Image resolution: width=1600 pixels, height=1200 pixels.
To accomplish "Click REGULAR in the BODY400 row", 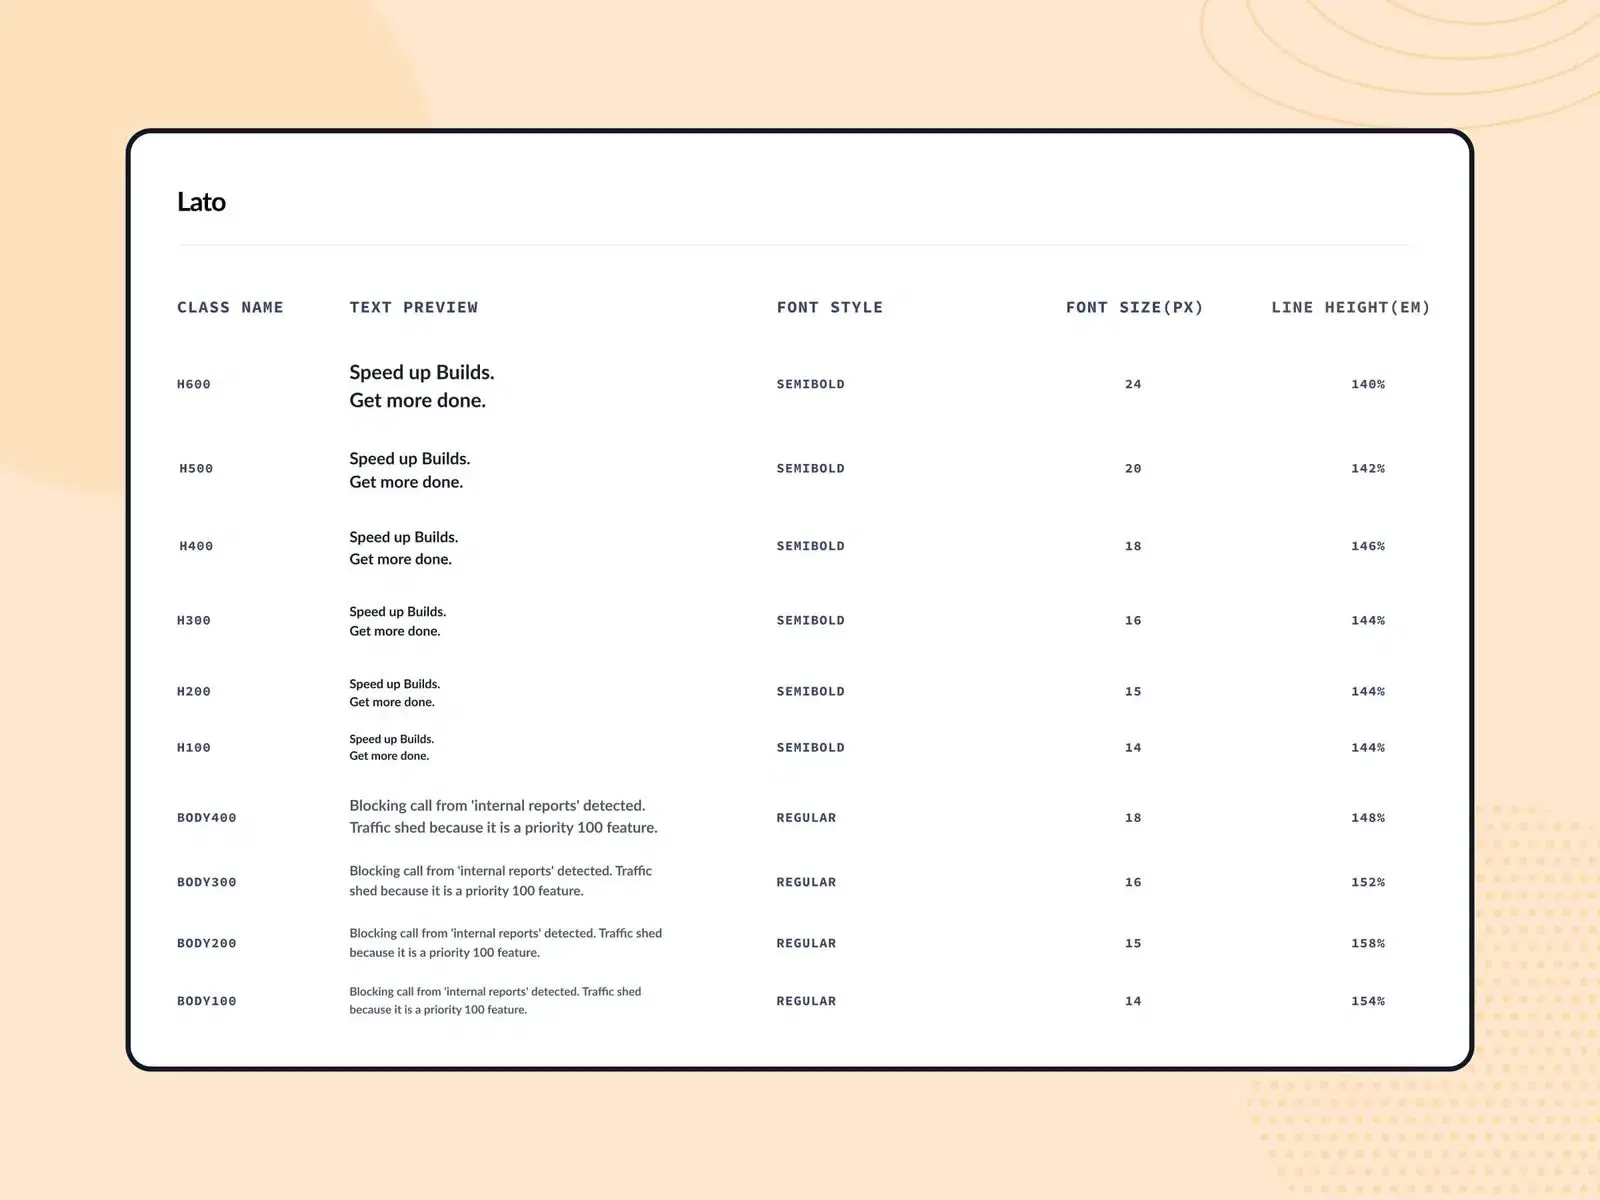I will coord(807,817).
